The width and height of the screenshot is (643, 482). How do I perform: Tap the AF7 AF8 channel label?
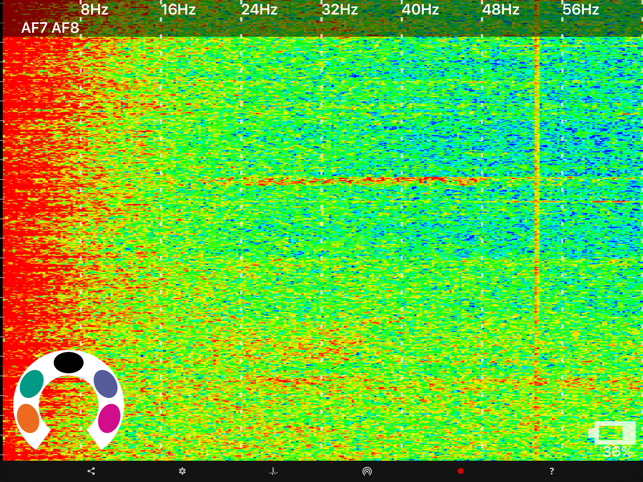point(50,28)
